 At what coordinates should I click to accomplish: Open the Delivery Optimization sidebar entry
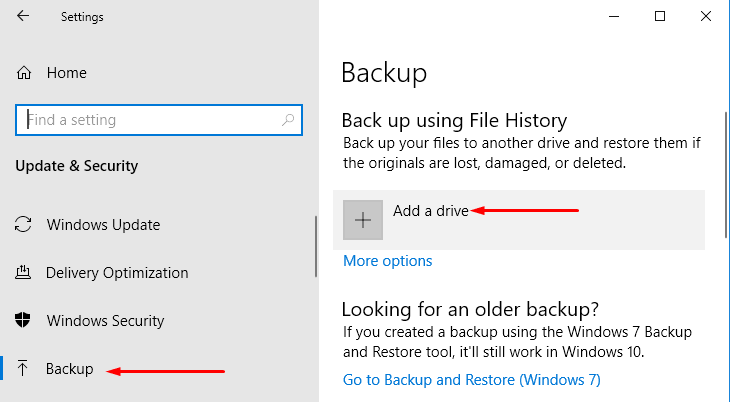pyautogui.click(x=117, y=273)
